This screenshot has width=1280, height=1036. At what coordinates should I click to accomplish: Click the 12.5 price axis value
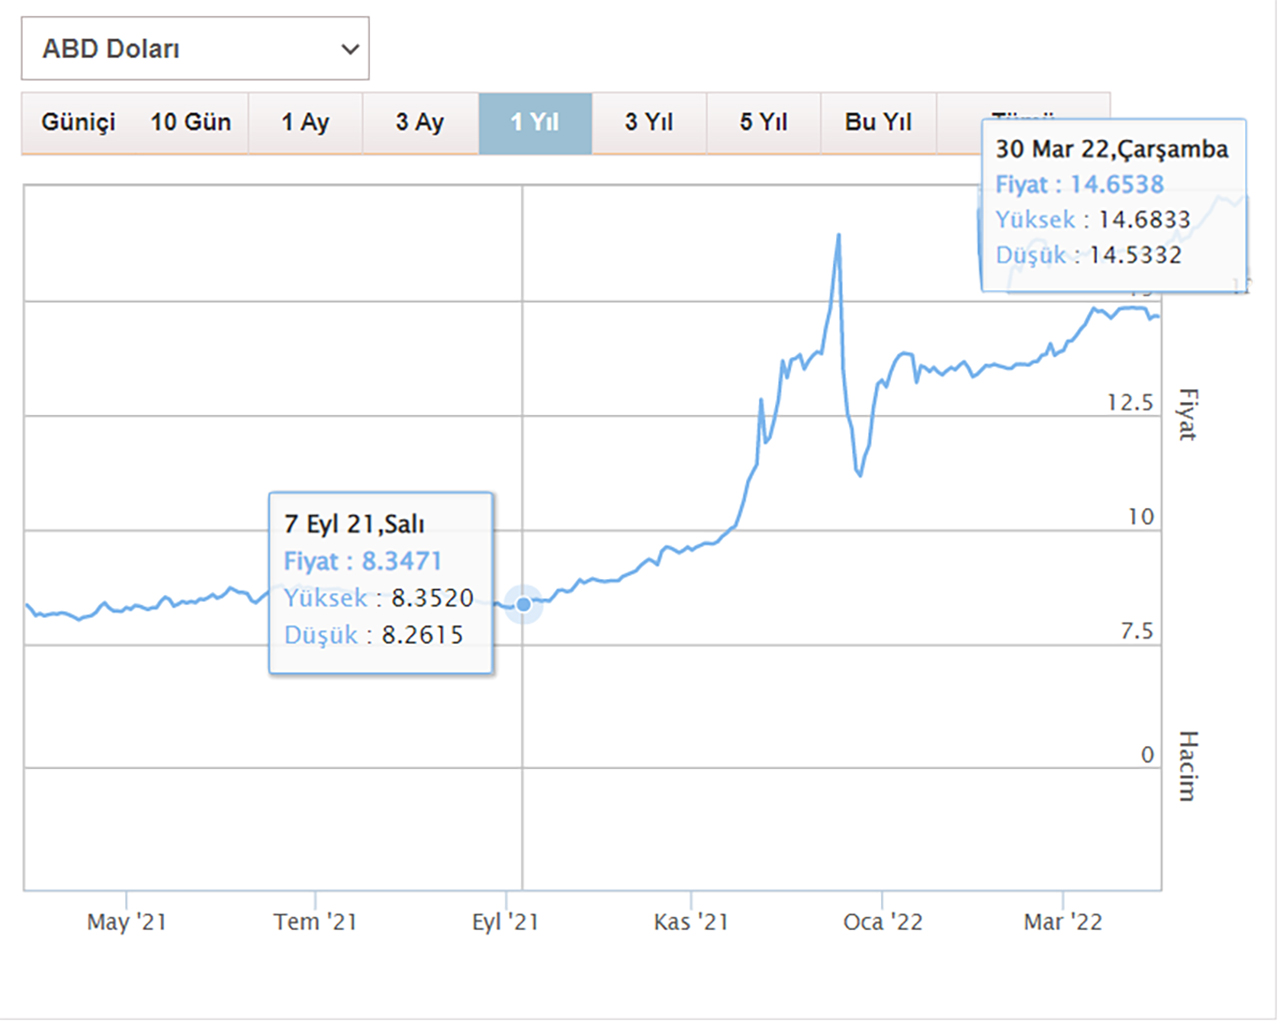click(x=1130, y=403)
